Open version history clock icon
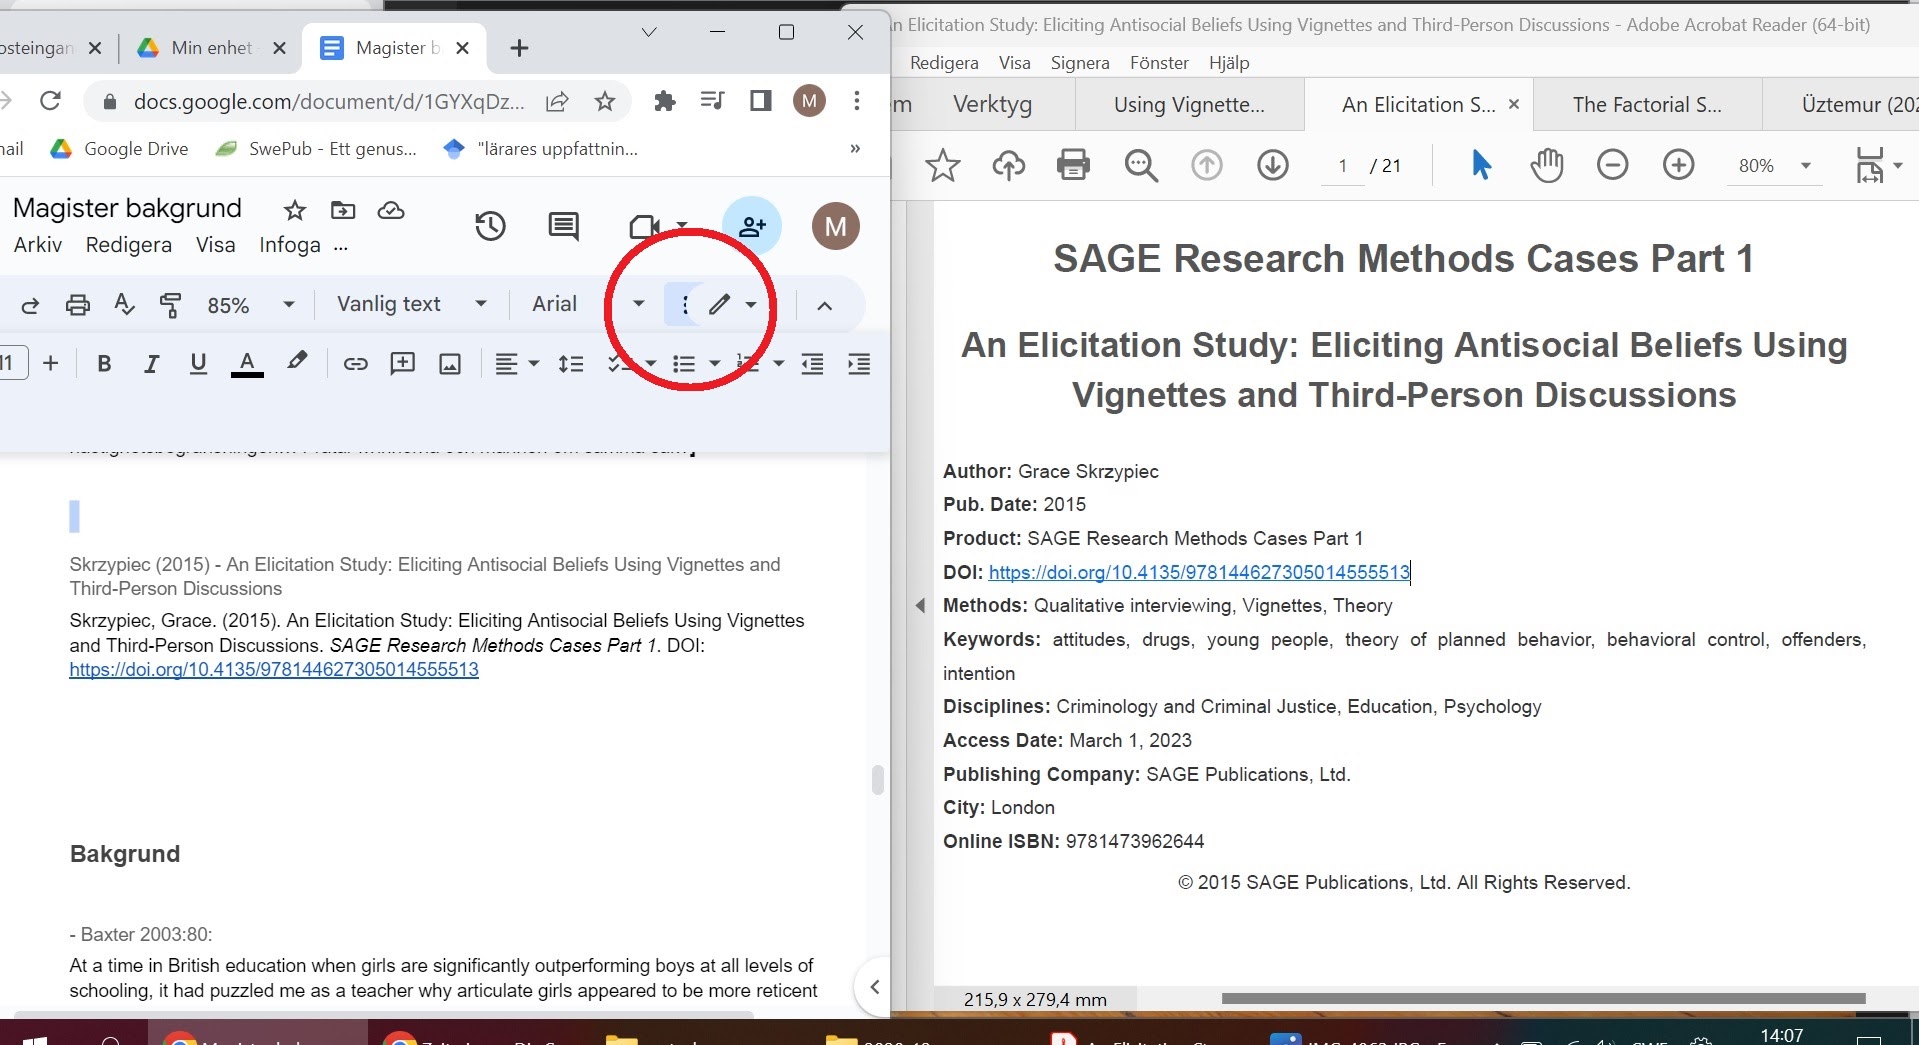The image size is (1919, 1045). tap(490, 227)
